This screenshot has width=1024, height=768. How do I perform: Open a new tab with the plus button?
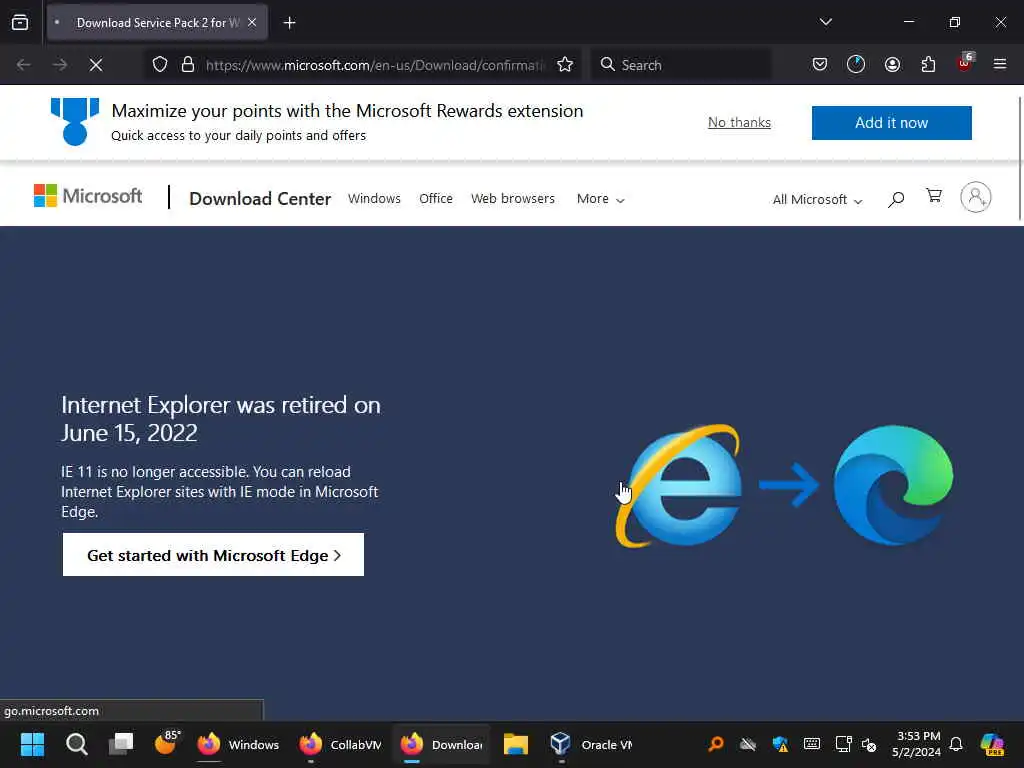[x=289, y=23]
